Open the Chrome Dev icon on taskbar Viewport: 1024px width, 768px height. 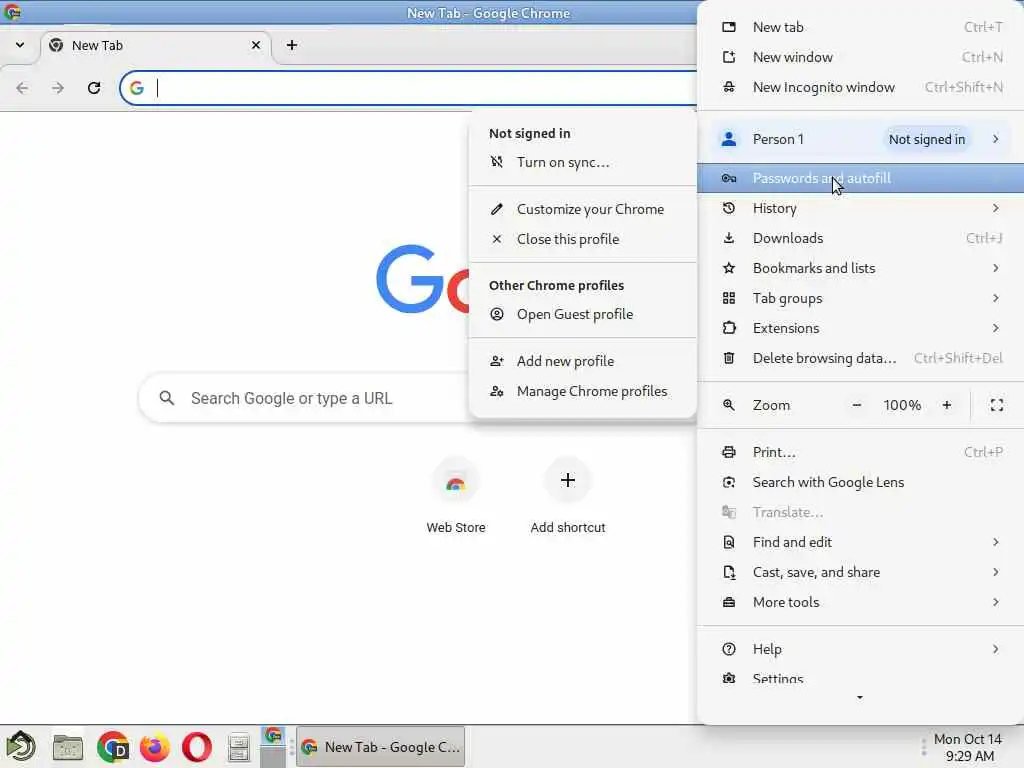click(x=113, y=747)
